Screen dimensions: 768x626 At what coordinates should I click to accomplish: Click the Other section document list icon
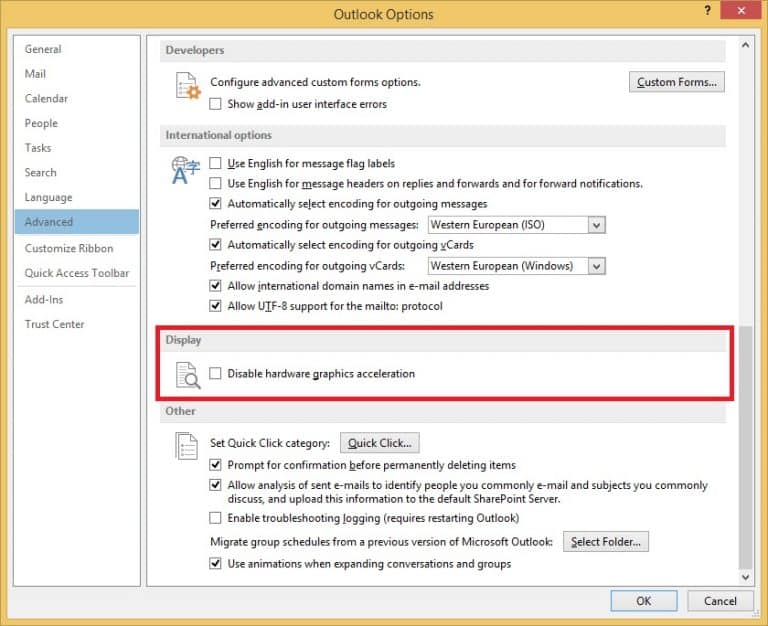tap(187, 446)
